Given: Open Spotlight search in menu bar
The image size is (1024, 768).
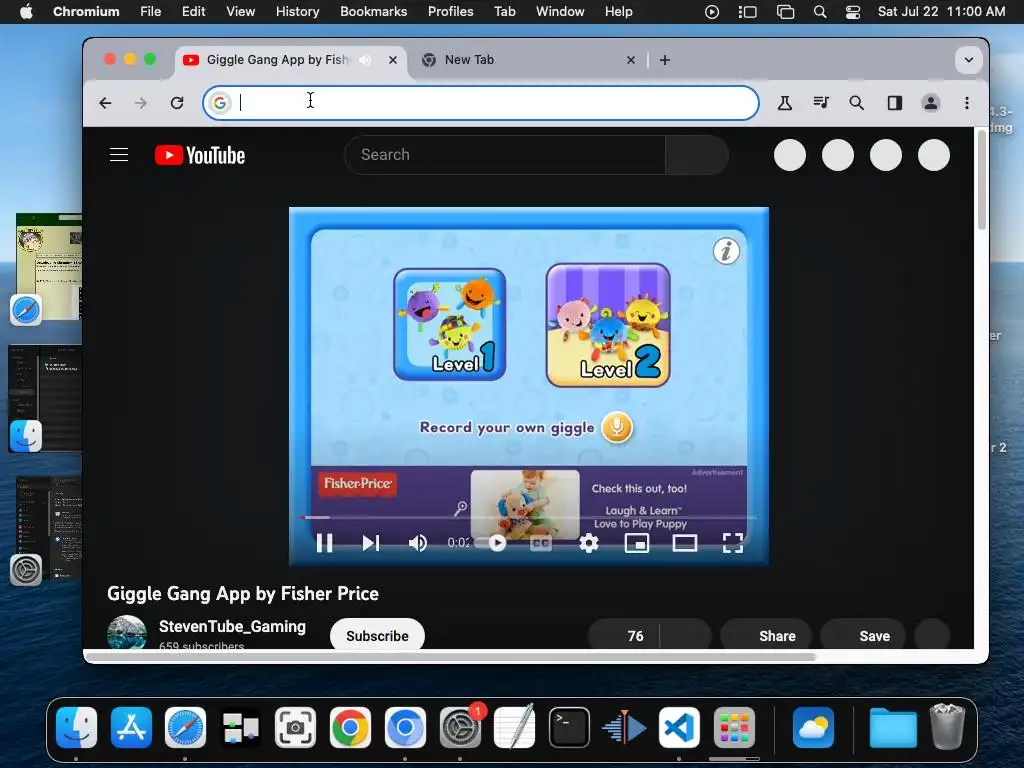Looking at the screenshot, I should (x=820, y=12).
